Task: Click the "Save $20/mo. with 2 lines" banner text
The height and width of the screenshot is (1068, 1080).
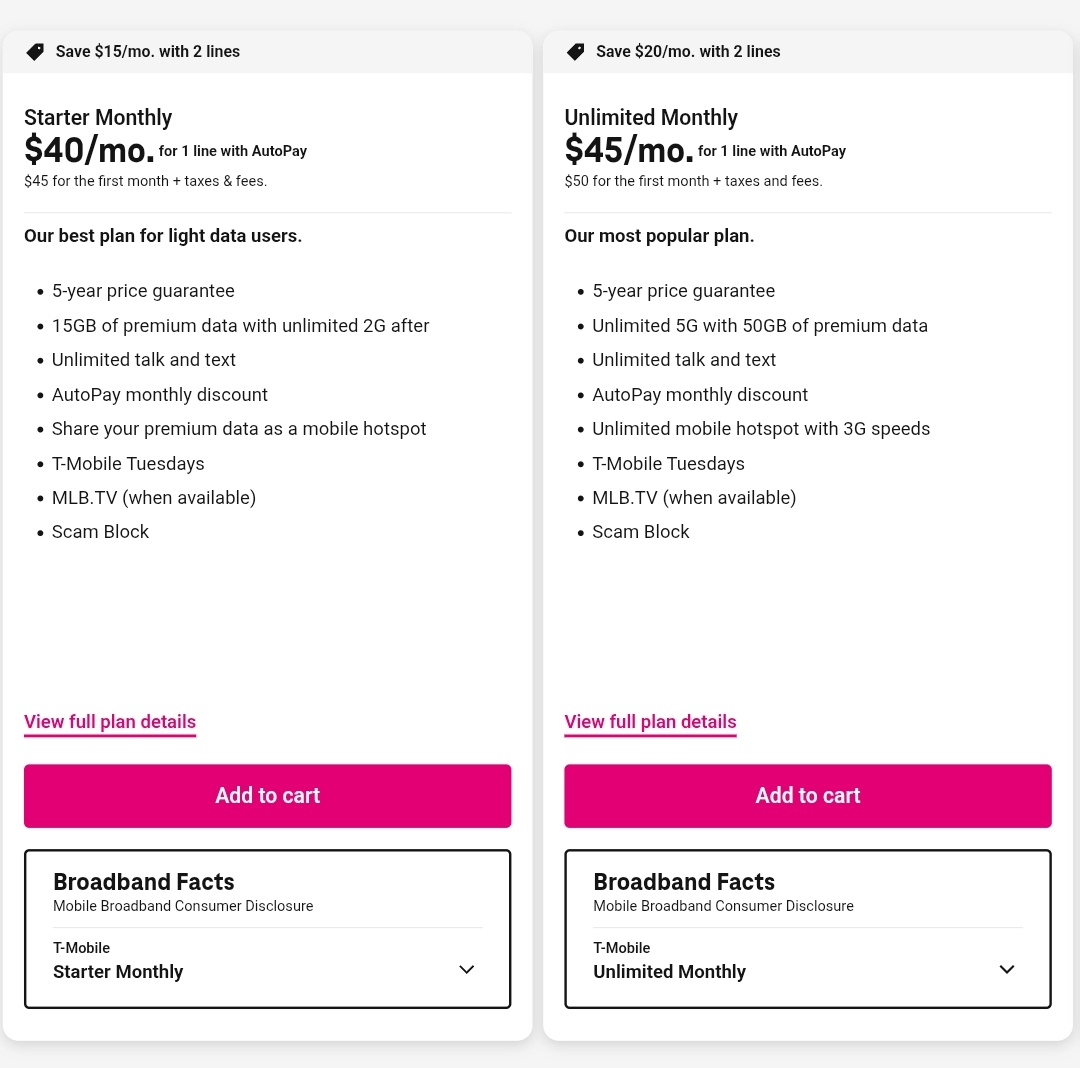Action: pos(688,52)
